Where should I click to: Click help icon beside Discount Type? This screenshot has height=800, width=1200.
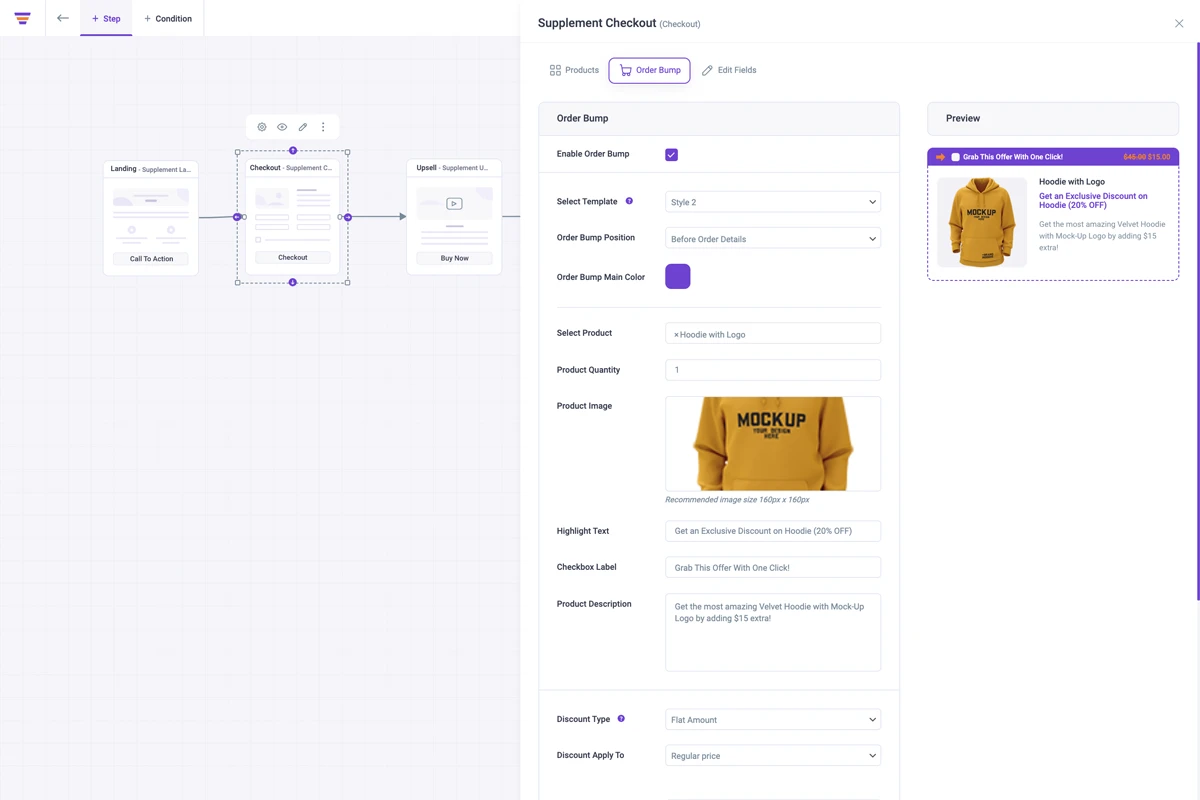[x=621, y=719]
